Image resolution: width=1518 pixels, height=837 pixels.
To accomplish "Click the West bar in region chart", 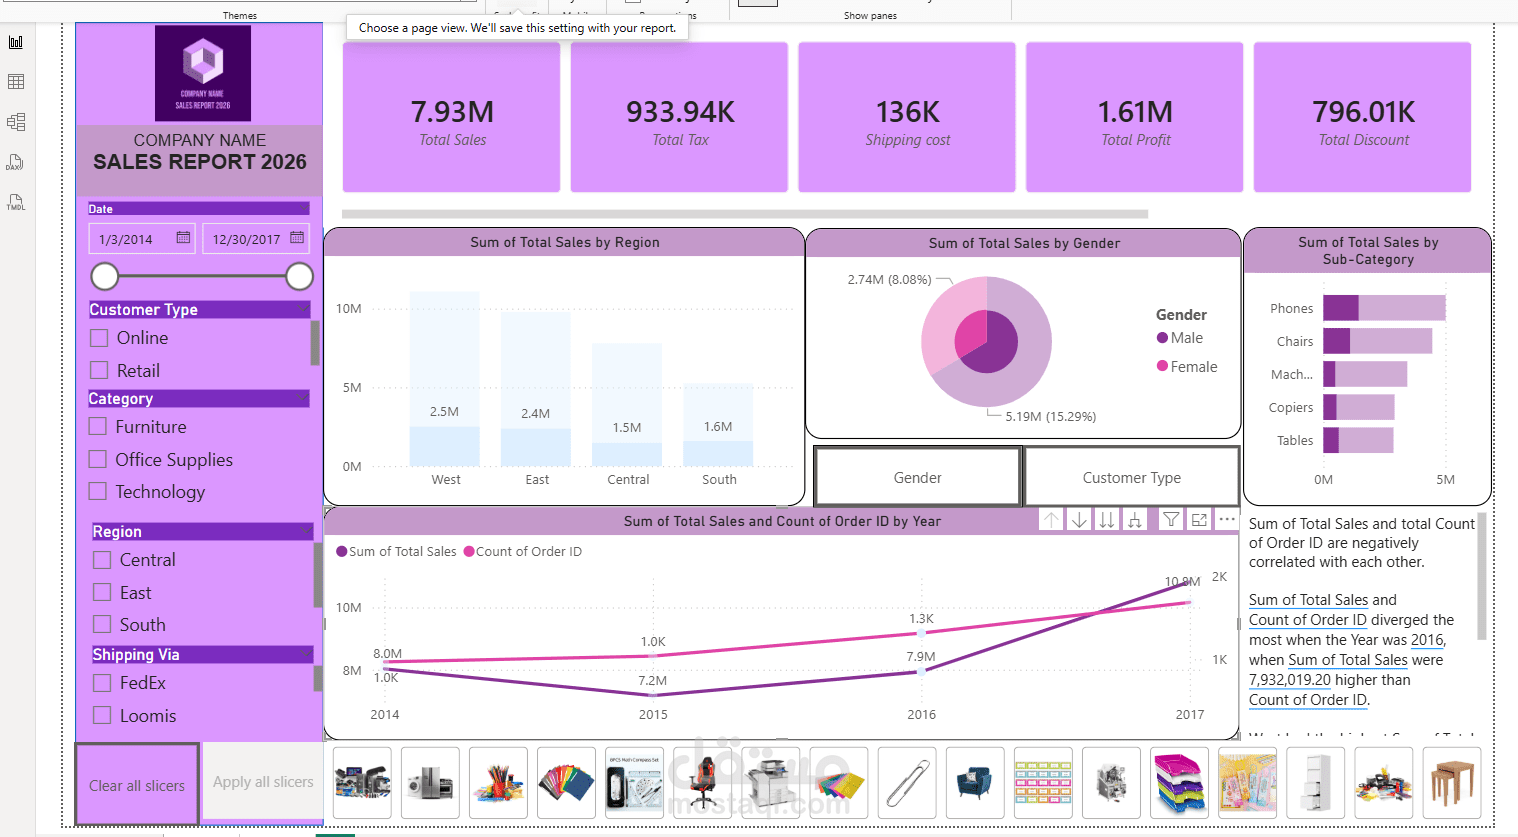I will [x=445, y=379].
